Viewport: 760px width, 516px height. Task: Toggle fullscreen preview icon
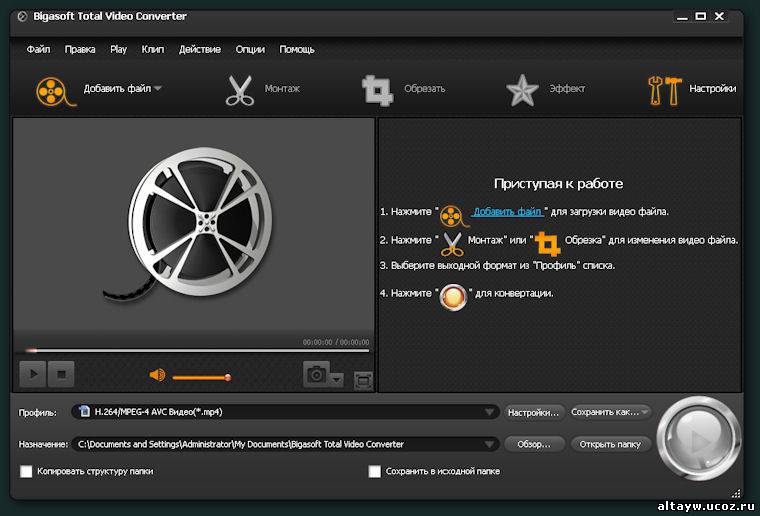(x=363, y=380)
